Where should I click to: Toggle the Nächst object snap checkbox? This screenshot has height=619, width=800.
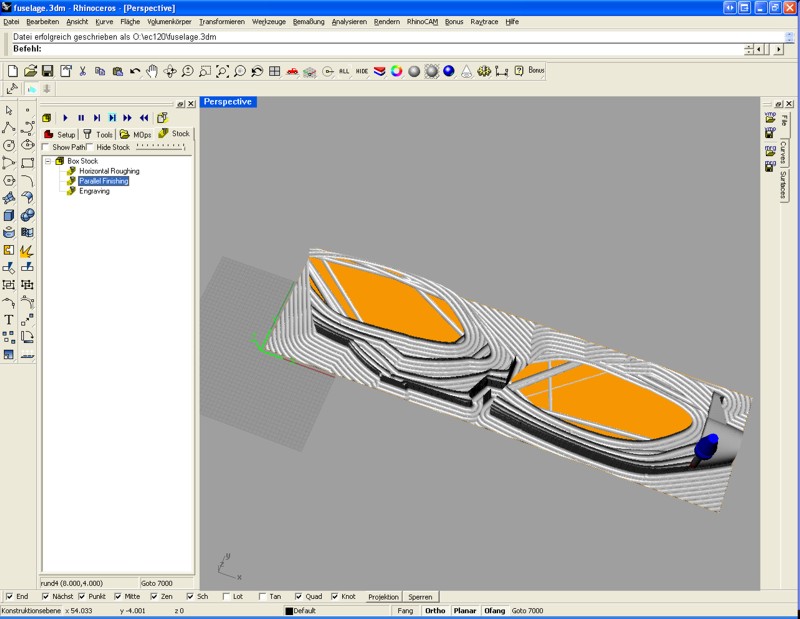pyautogui.click(x=45, y=596)
